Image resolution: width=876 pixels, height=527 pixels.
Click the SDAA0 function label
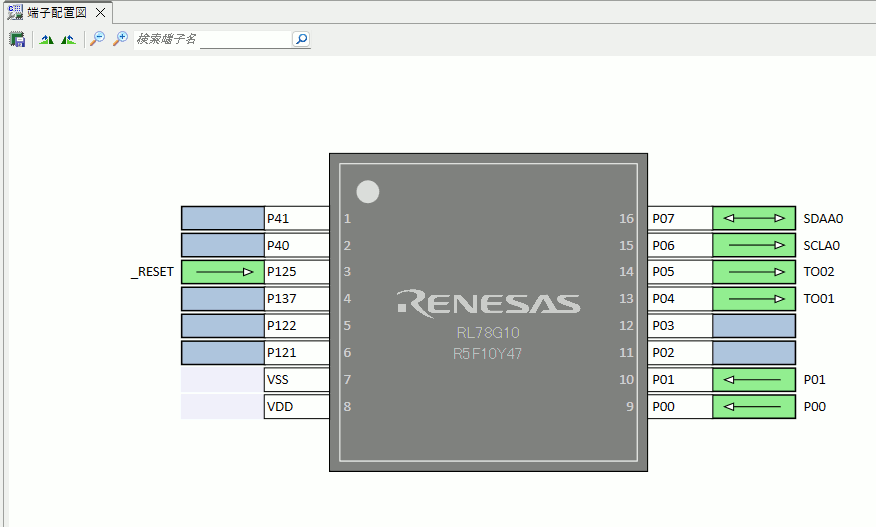pos(823,219)
